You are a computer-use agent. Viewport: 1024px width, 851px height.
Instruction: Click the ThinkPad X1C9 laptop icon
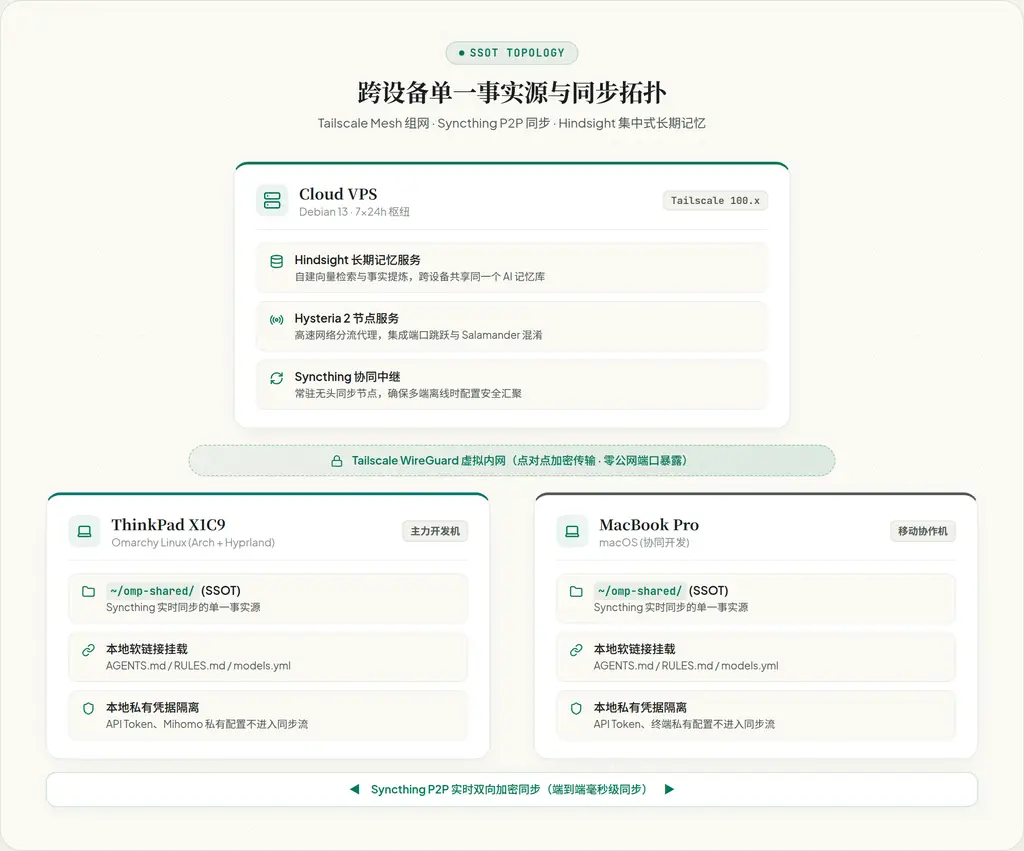tap(84, 532)
